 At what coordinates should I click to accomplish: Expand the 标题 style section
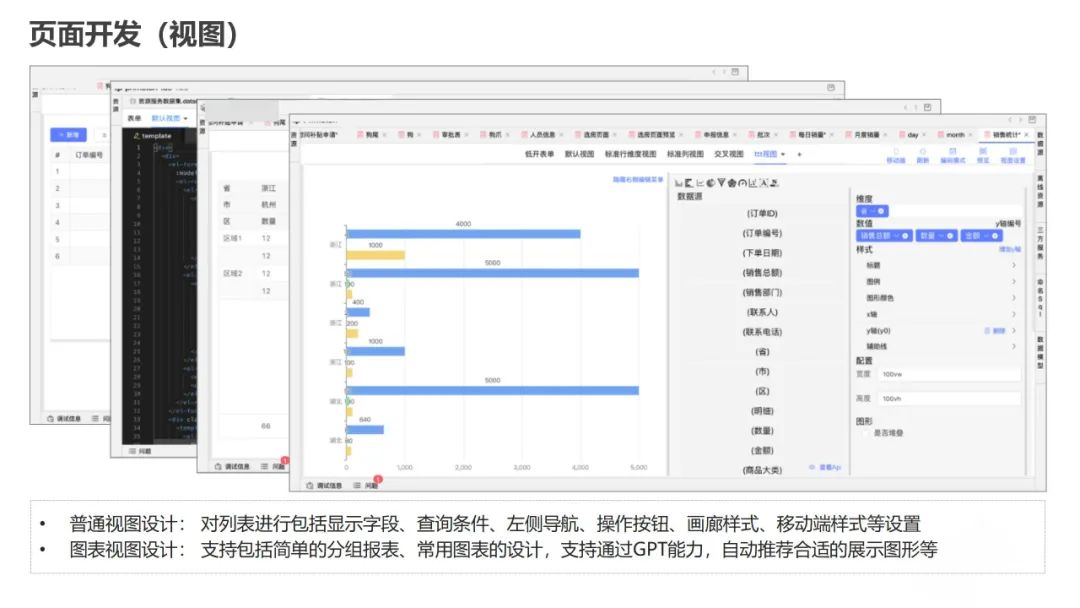coord(940,265)
